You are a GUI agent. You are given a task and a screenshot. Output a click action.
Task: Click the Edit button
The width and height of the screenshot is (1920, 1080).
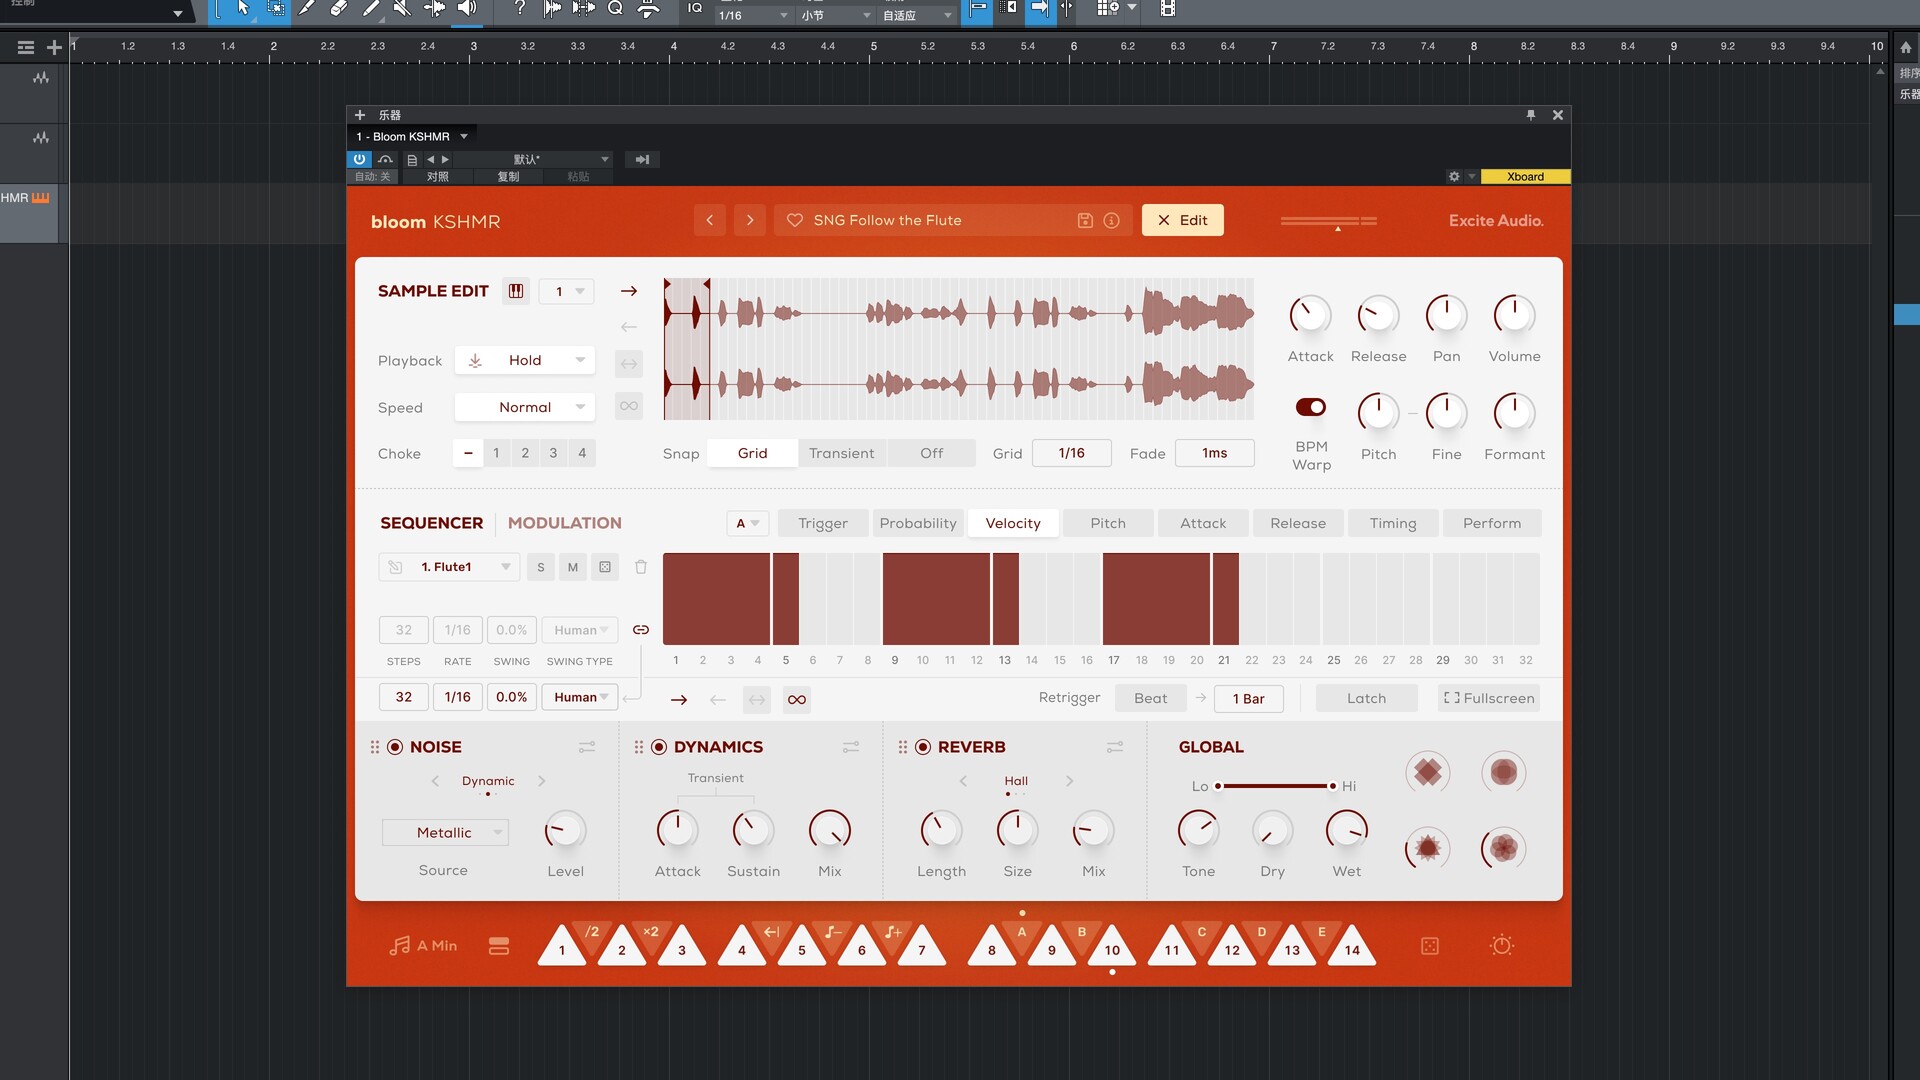(x=1183, y=220)
